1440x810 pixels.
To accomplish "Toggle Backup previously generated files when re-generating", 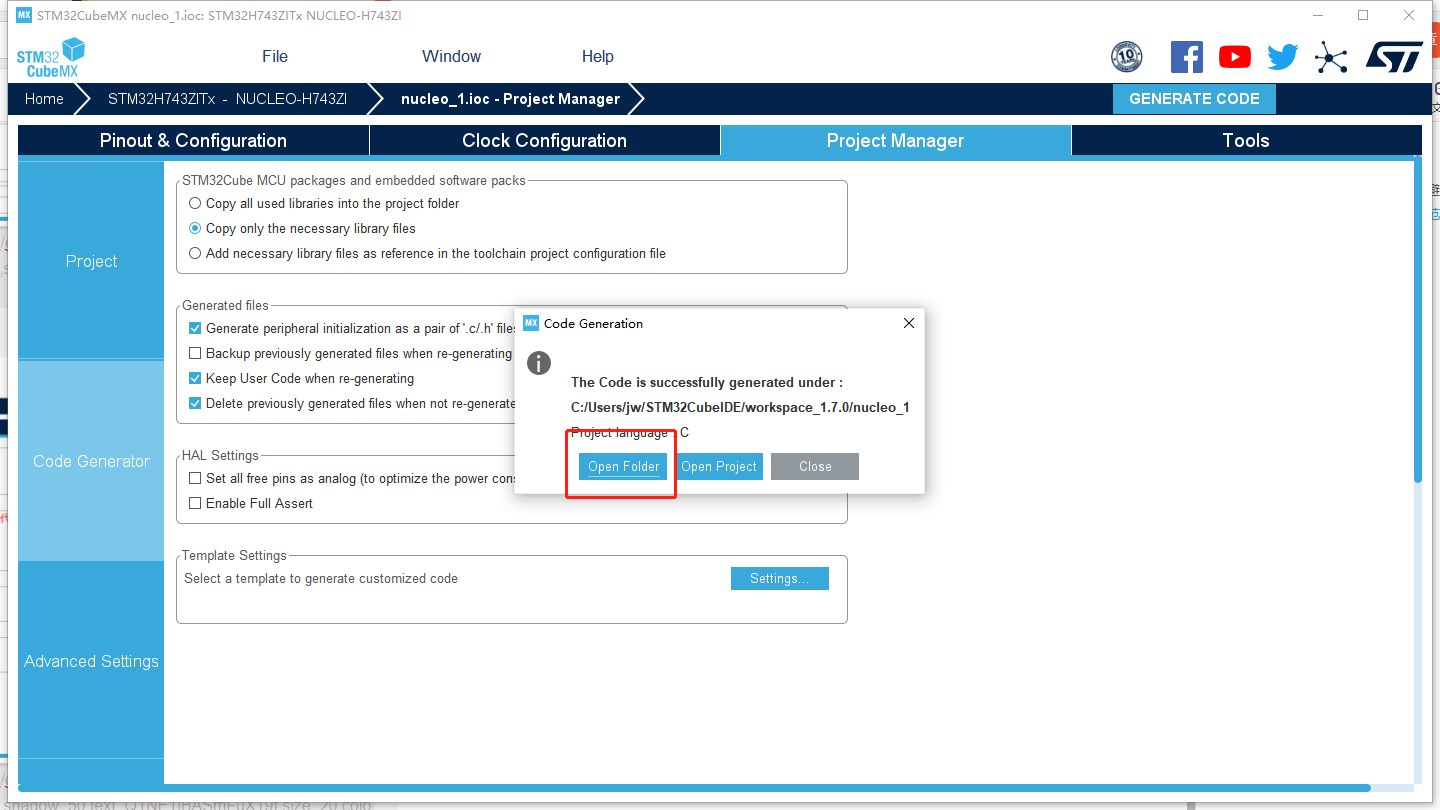I will [x=195, y=353].
